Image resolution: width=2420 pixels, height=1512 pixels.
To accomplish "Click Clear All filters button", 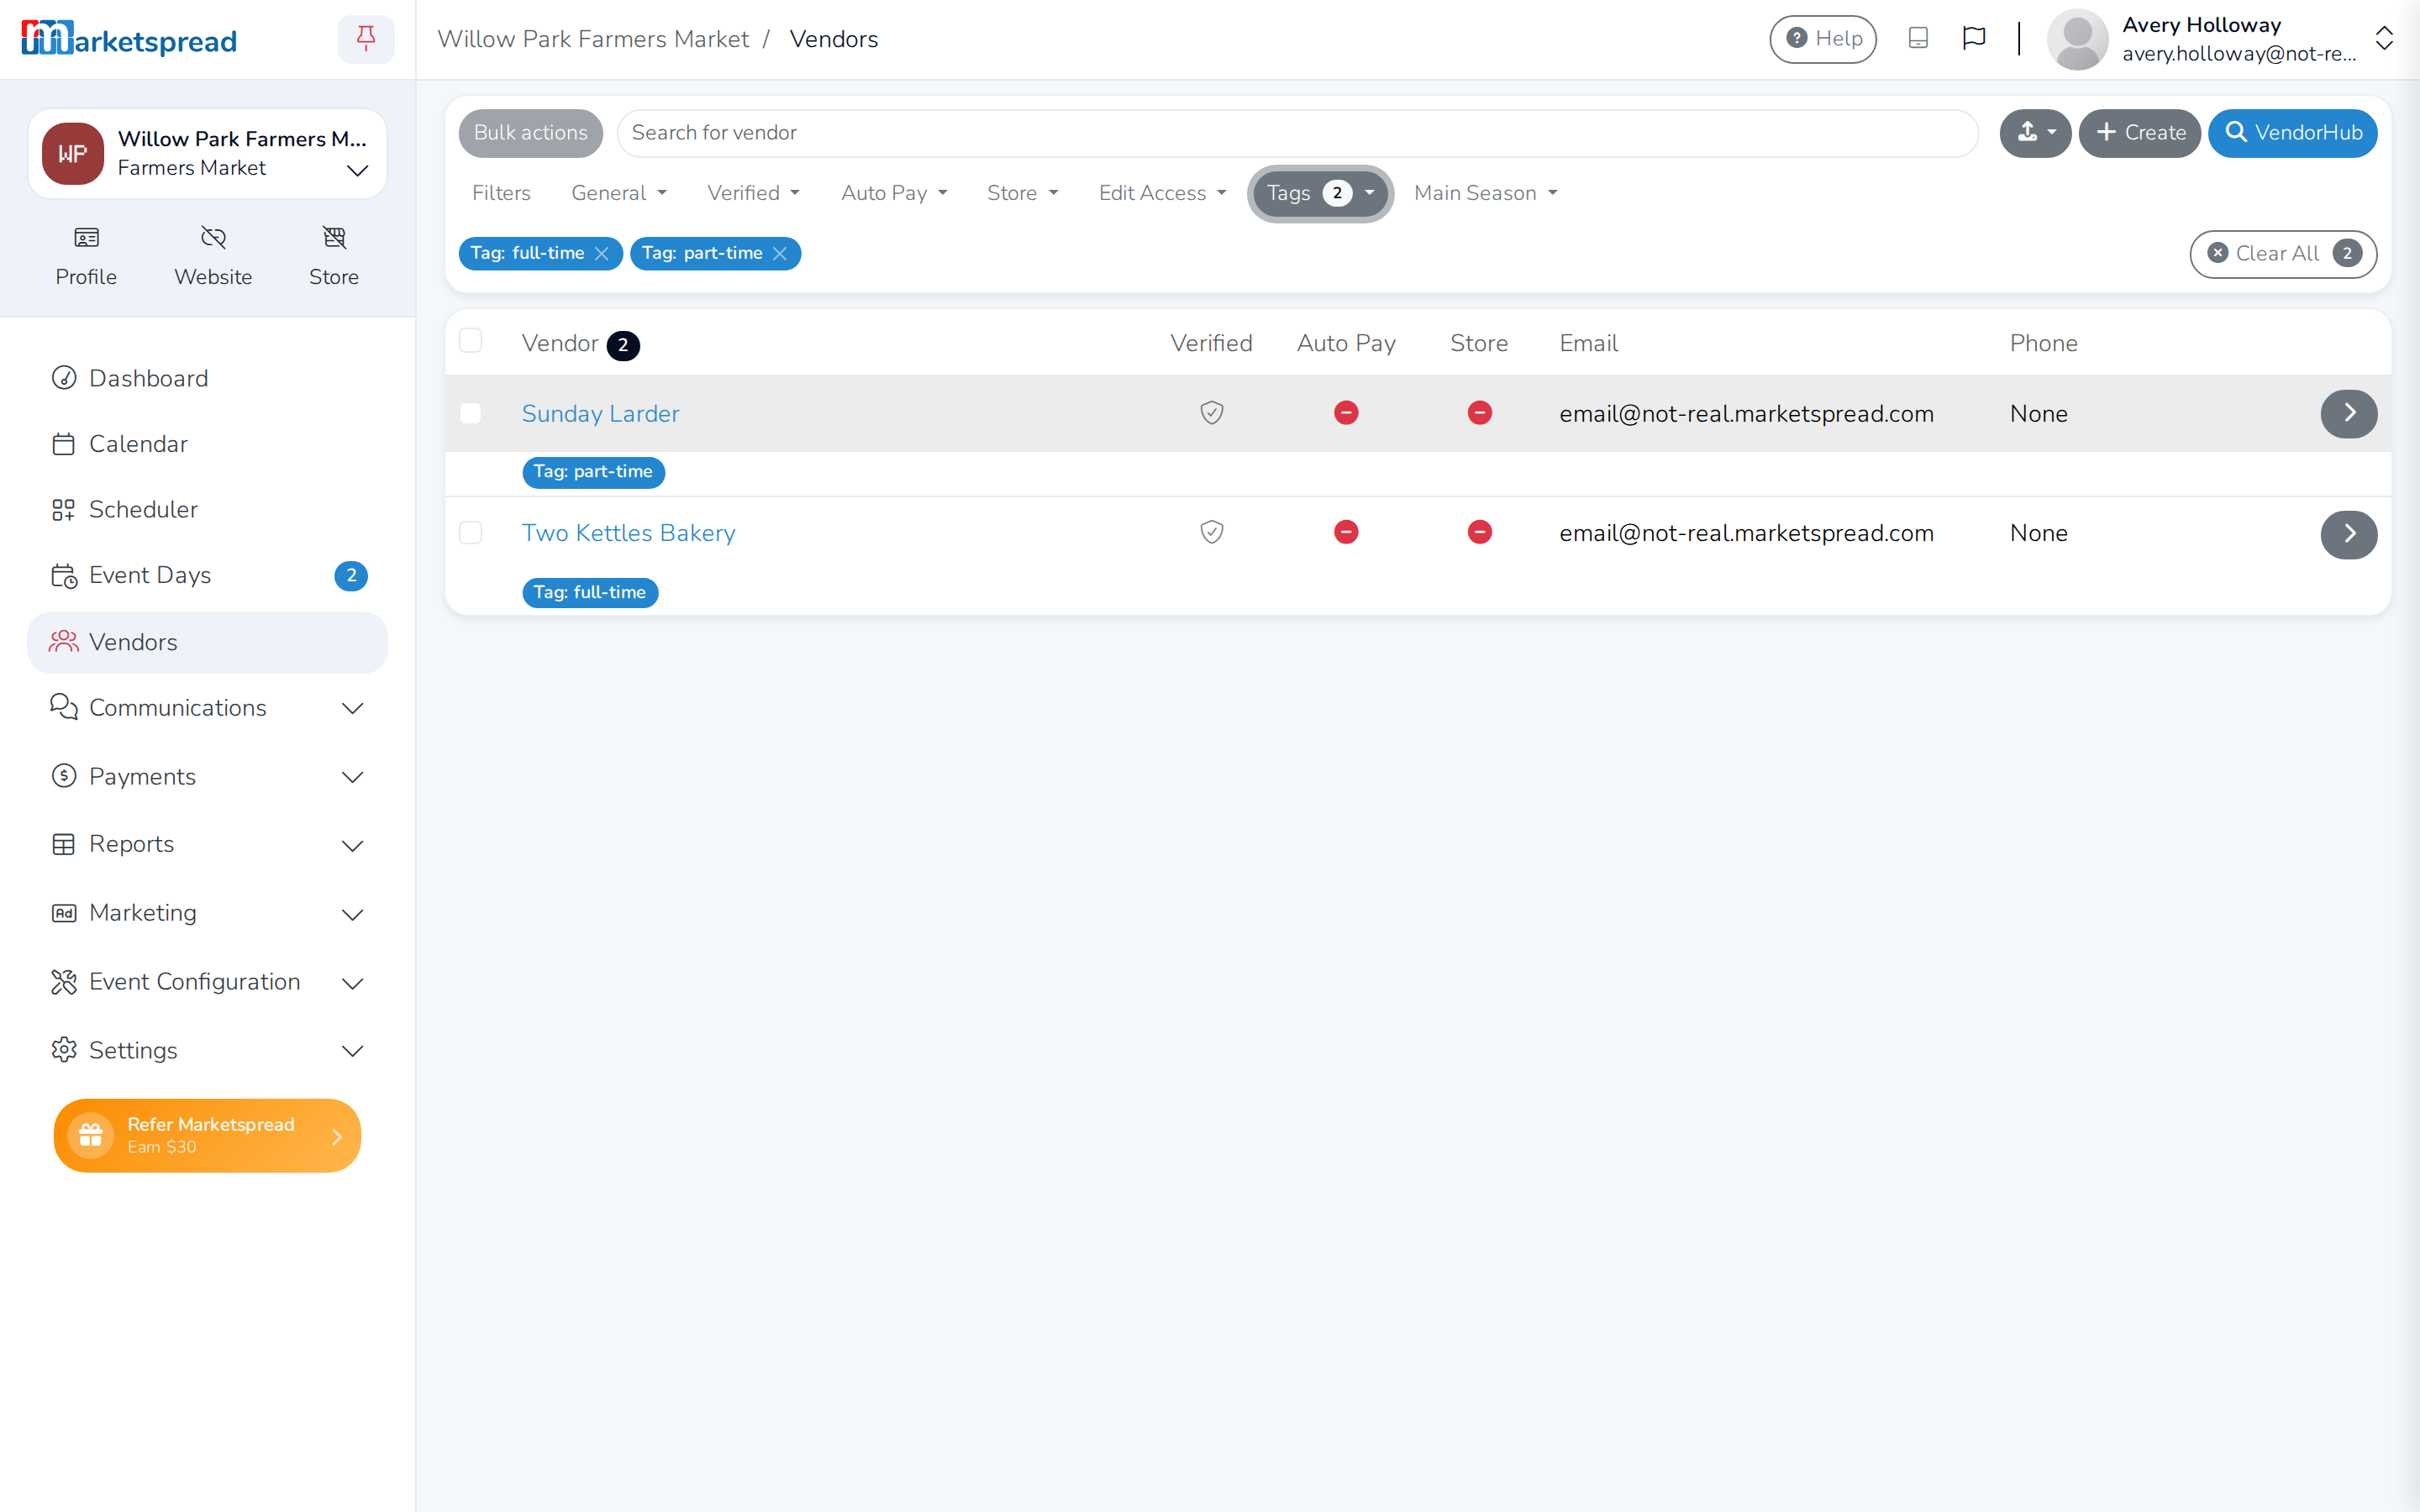I will point(2283,254).
